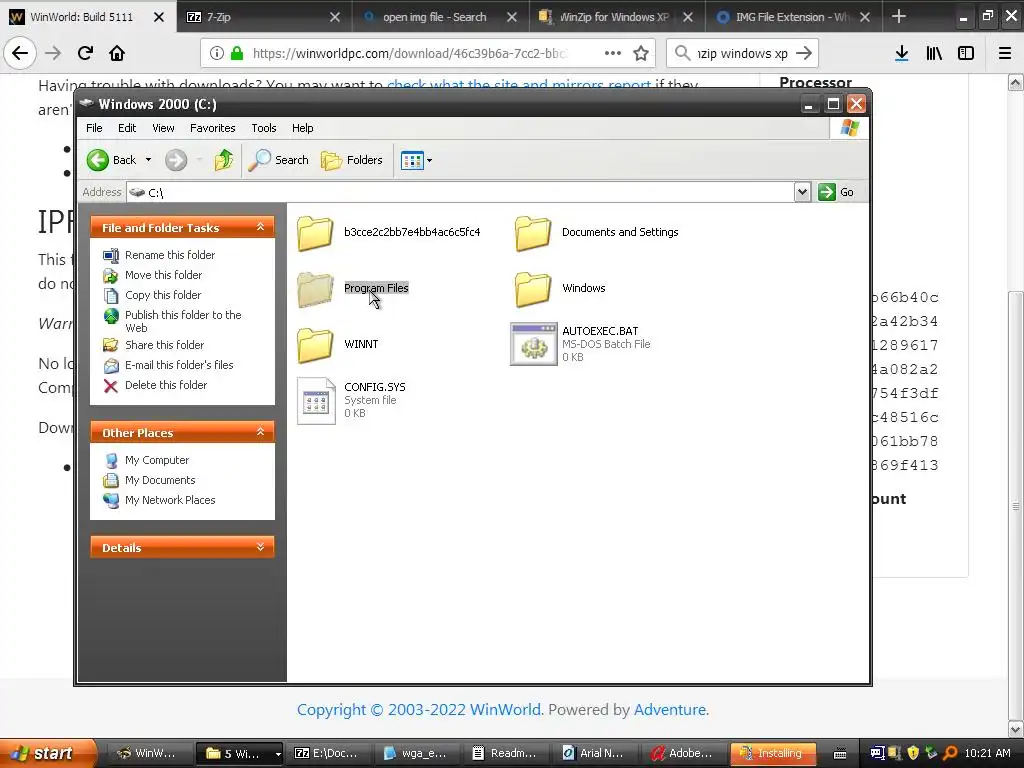The width and height of the screenshot is (1024, 768).
Task: Bookmark this page with the star icon
Action: (641, 54)
